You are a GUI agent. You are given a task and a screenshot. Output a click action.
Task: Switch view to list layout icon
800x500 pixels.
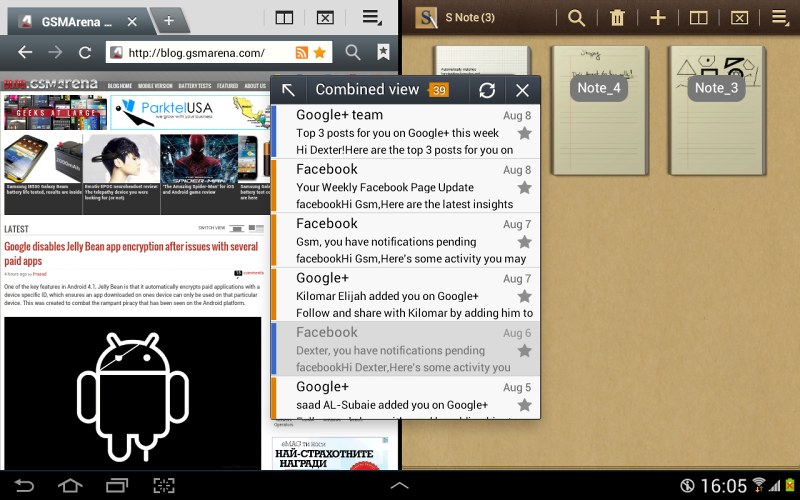[237, 228]
